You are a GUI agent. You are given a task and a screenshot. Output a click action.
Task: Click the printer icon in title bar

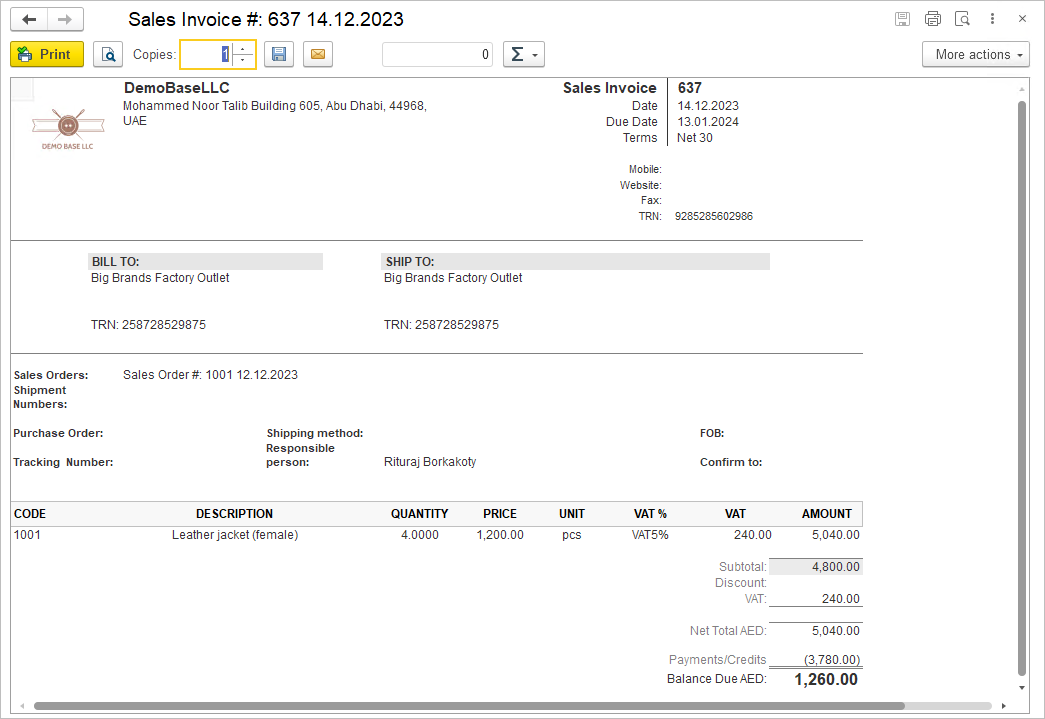(933, 19)
